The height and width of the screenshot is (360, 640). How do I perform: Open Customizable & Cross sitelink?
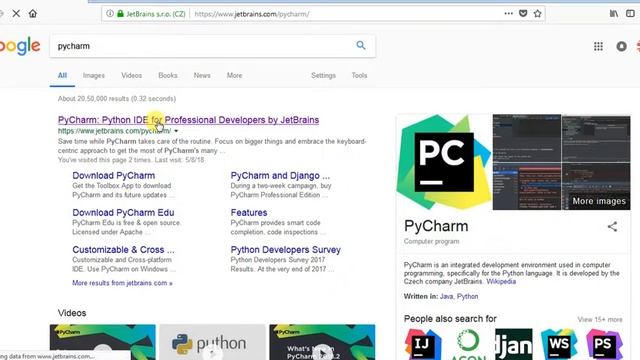(x=123, y=250)
